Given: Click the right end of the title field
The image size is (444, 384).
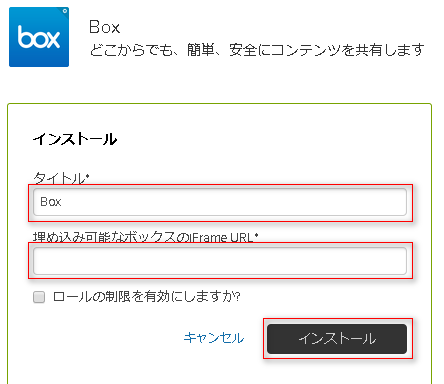Looking at the screenshot, I should 398,202.
